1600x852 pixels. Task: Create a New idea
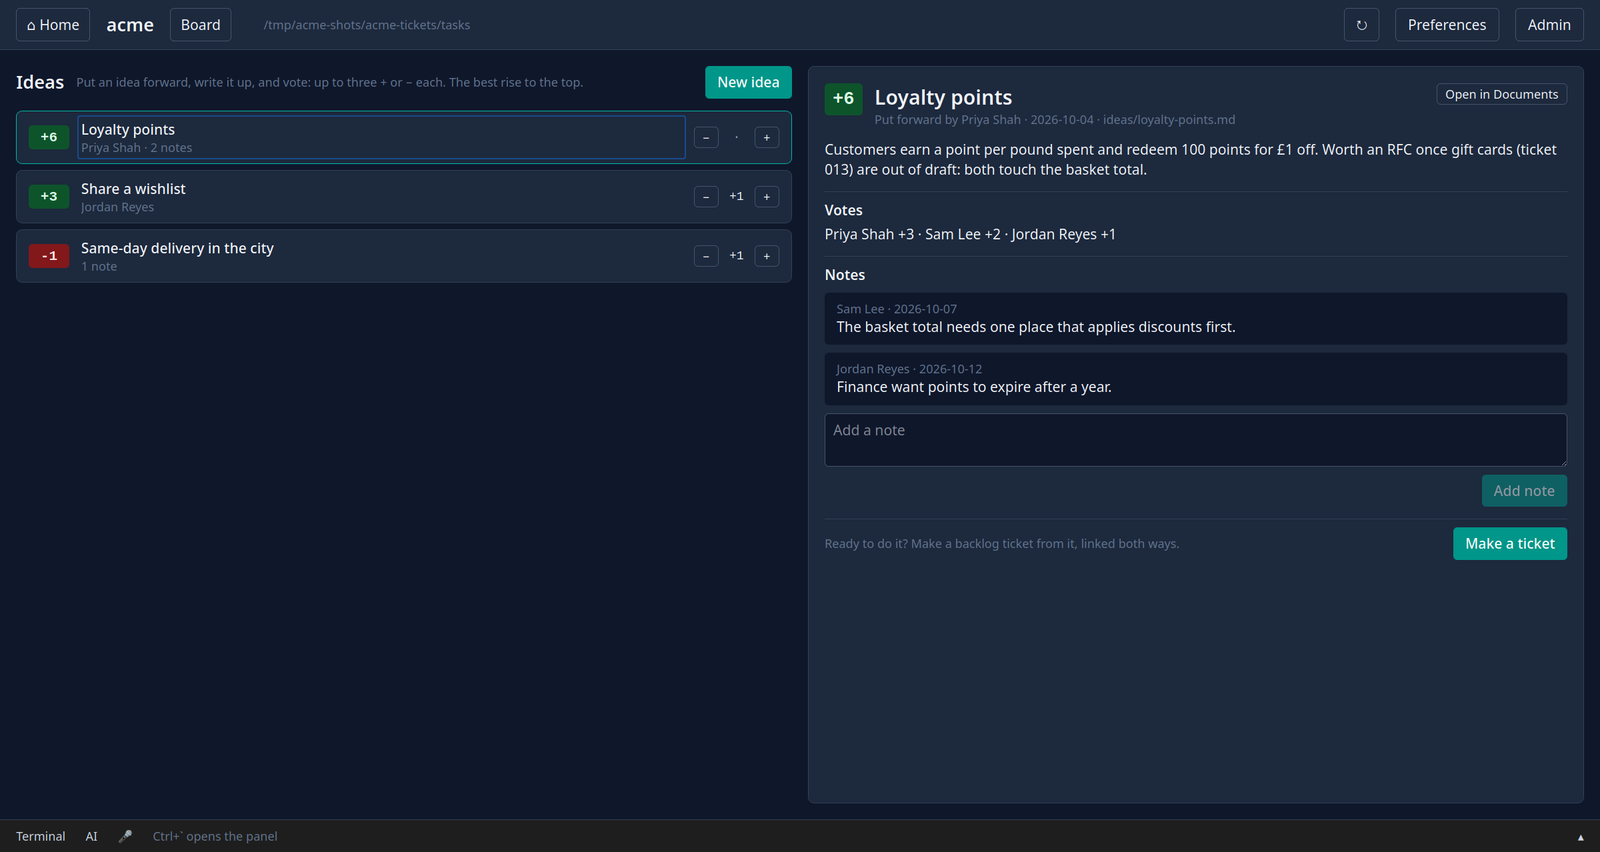(748, 82)
